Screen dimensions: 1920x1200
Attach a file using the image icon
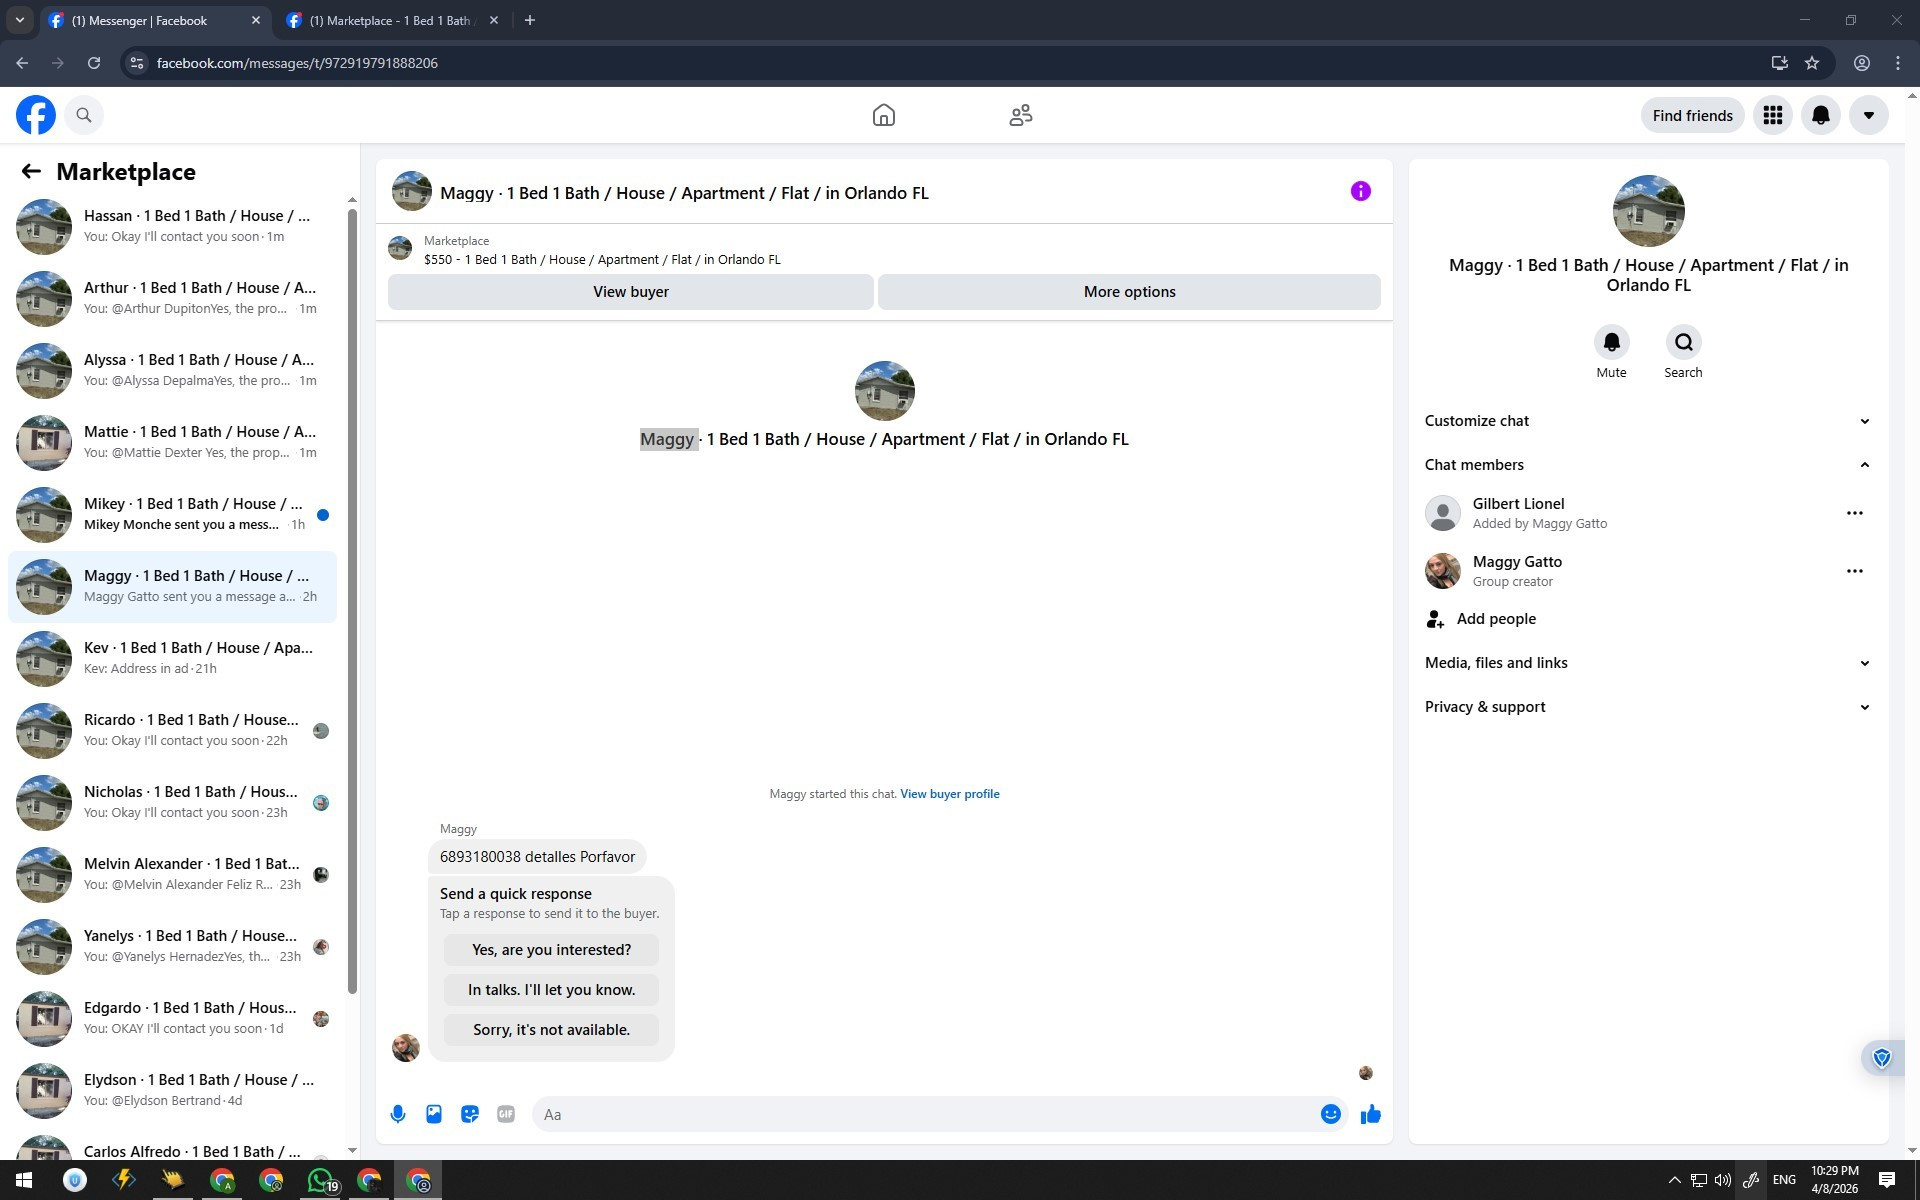[434, 1114]
